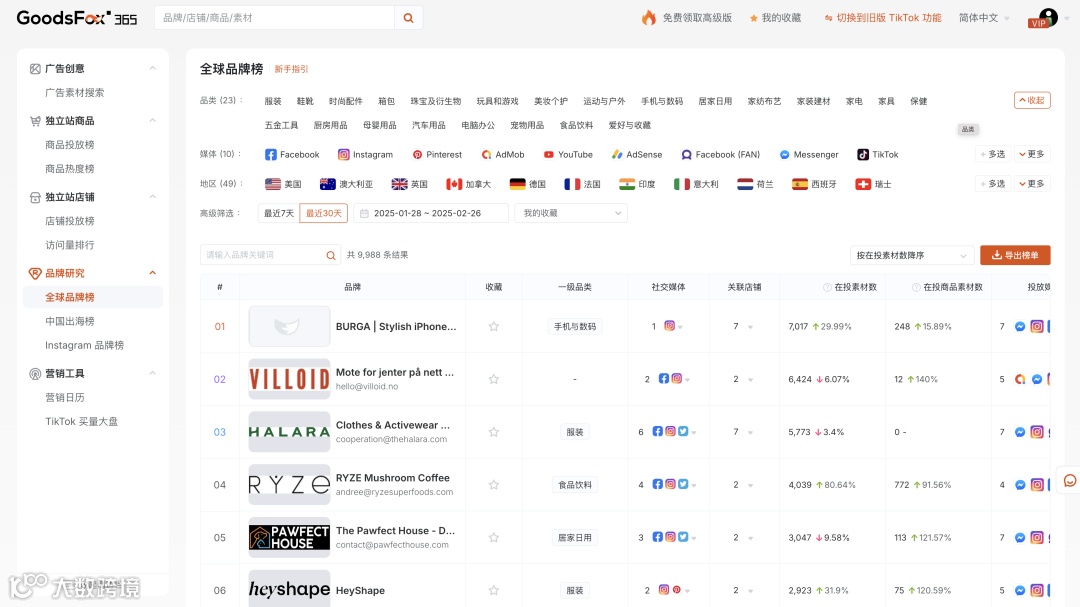Enable 多选 for media filters
The image size is (1080, 607).
pos(993,154)
